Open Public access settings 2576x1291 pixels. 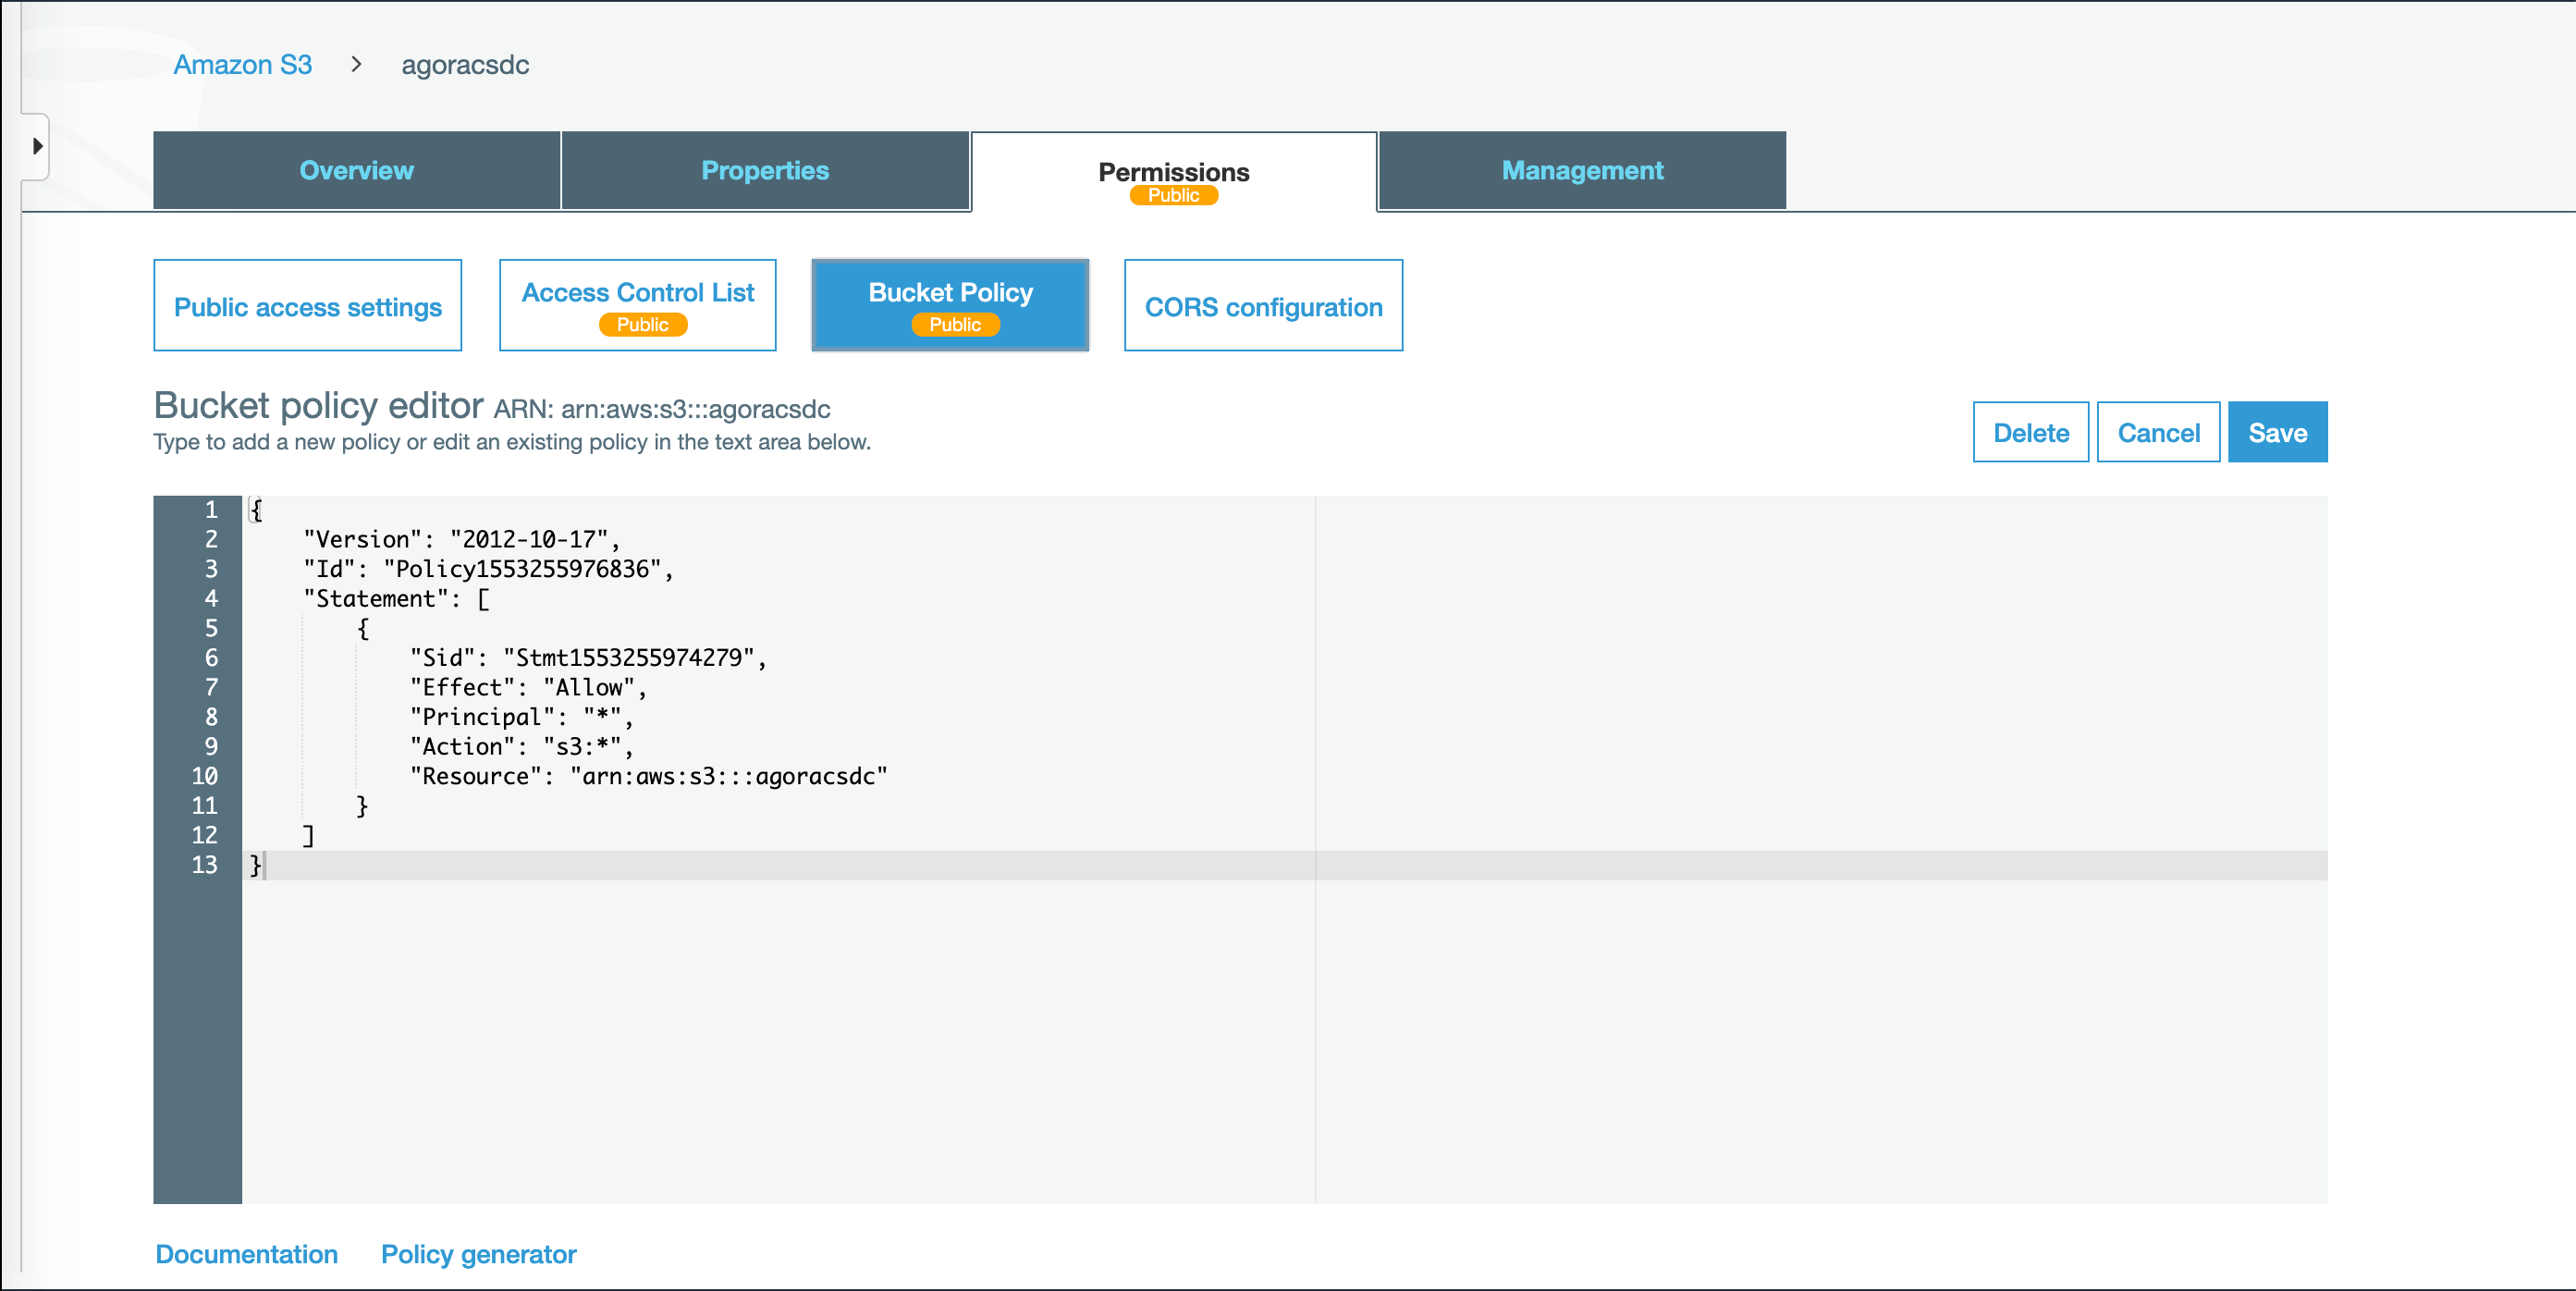(x=307, y=306)
